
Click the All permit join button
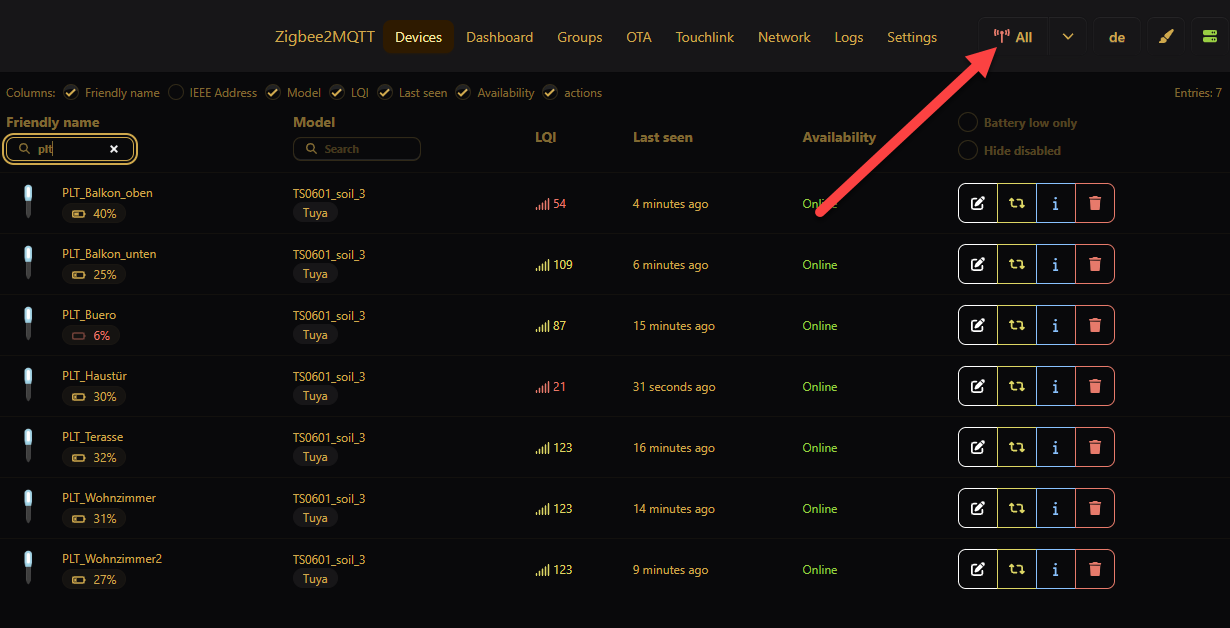[x=1013, y=37]
